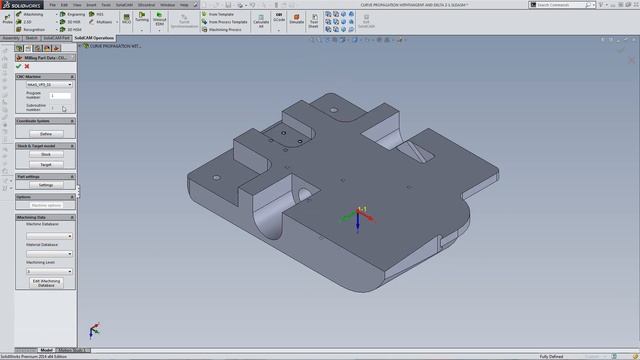The width and height of the screenshot is (640, 360).
Task: Click the SolidWorks logo
Action: (22, 5)
